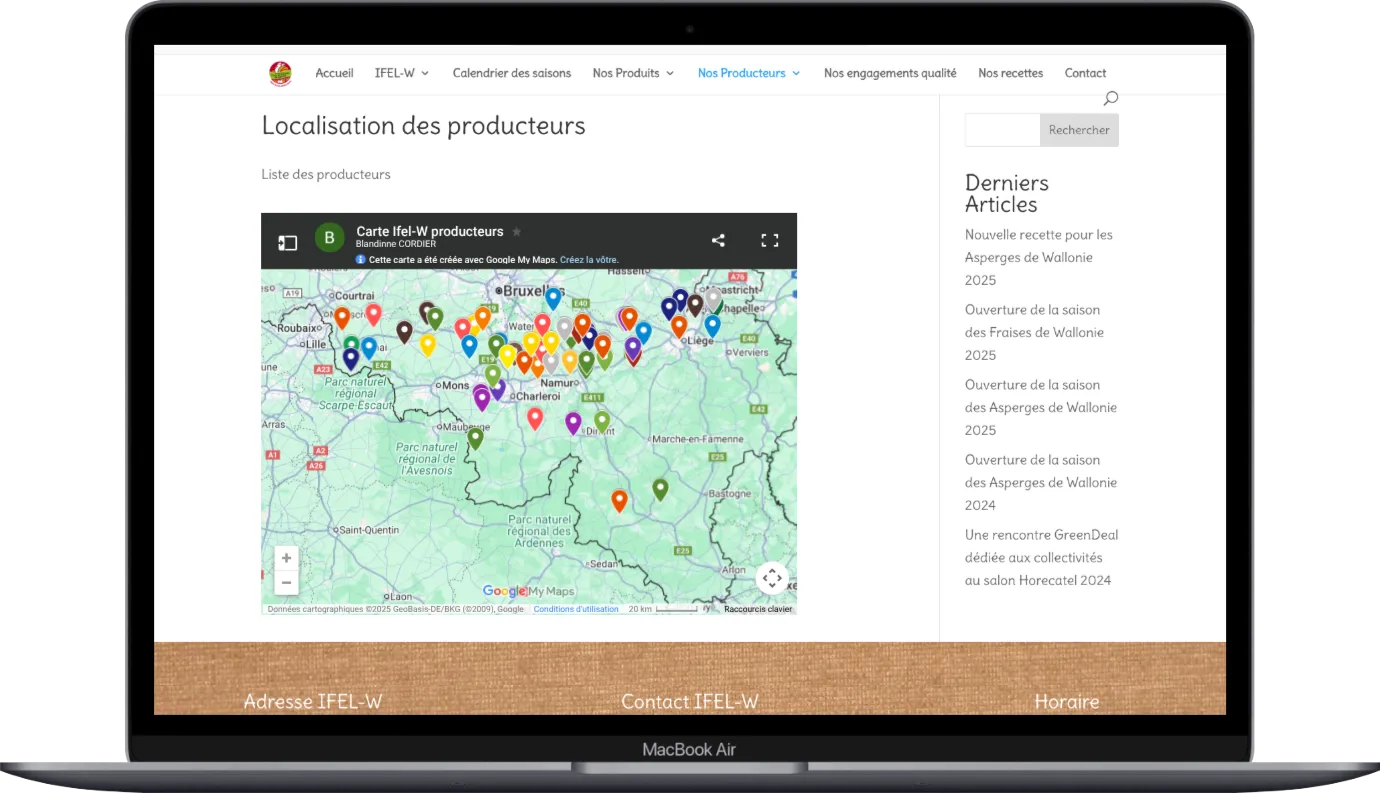Select the dark green pin west of Bastogne
The width and height of the screenshot is (1380, 793).
[660, 489]
